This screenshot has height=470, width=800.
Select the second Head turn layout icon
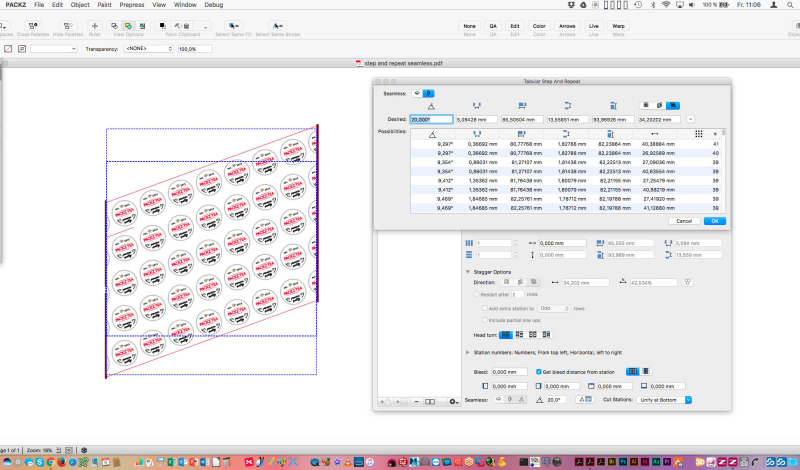(x=519, y=335)
